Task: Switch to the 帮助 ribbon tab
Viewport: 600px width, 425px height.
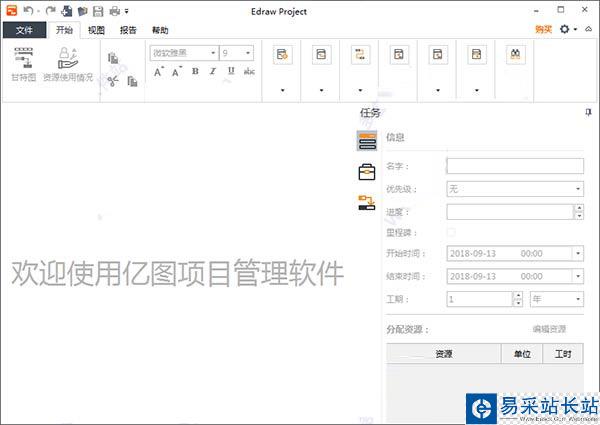Action: 160,30
